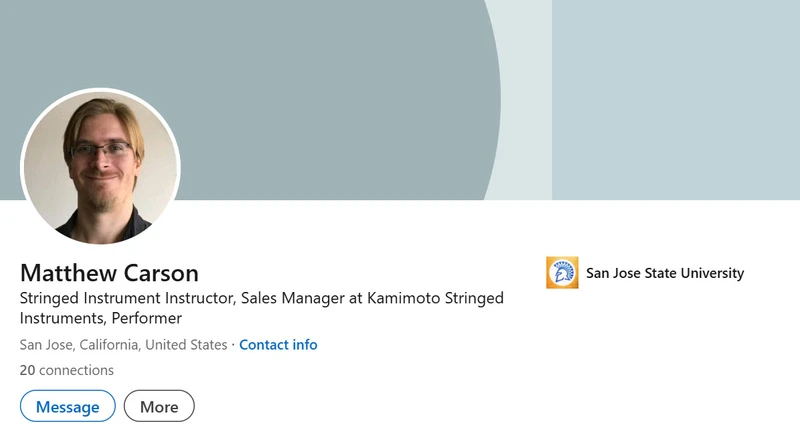Click the light blue right section of the banner
The image size is (800, 444).
coord(676,100)
